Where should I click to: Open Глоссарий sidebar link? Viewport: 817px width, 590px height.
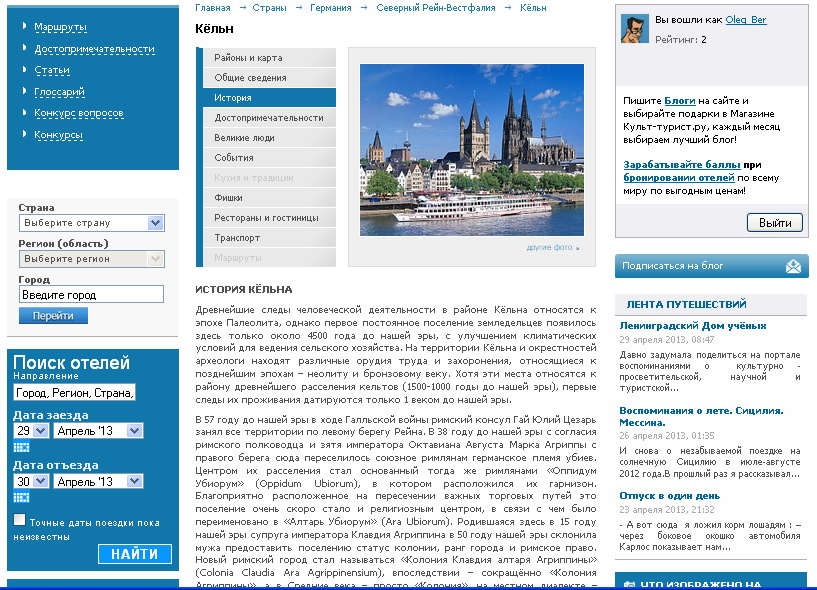click(x=59, y=92)
